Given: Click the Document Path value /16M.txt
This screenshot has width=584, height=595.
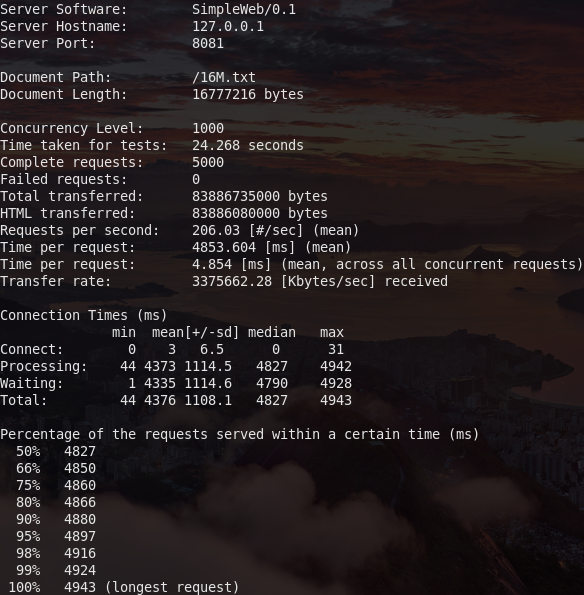Looking at the screenshot, I should tap(224, 77).
